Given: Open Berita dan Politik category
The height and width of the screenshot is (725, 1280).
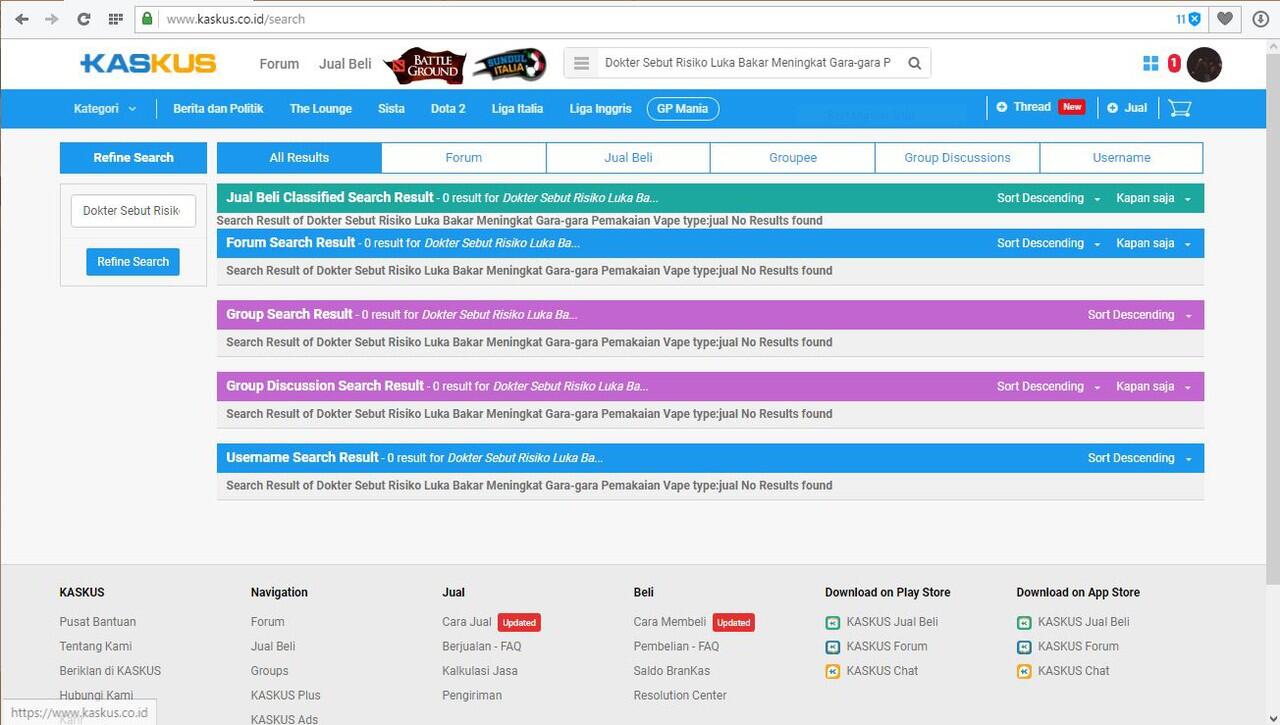Looking at the screenshot, I should 218,108.
